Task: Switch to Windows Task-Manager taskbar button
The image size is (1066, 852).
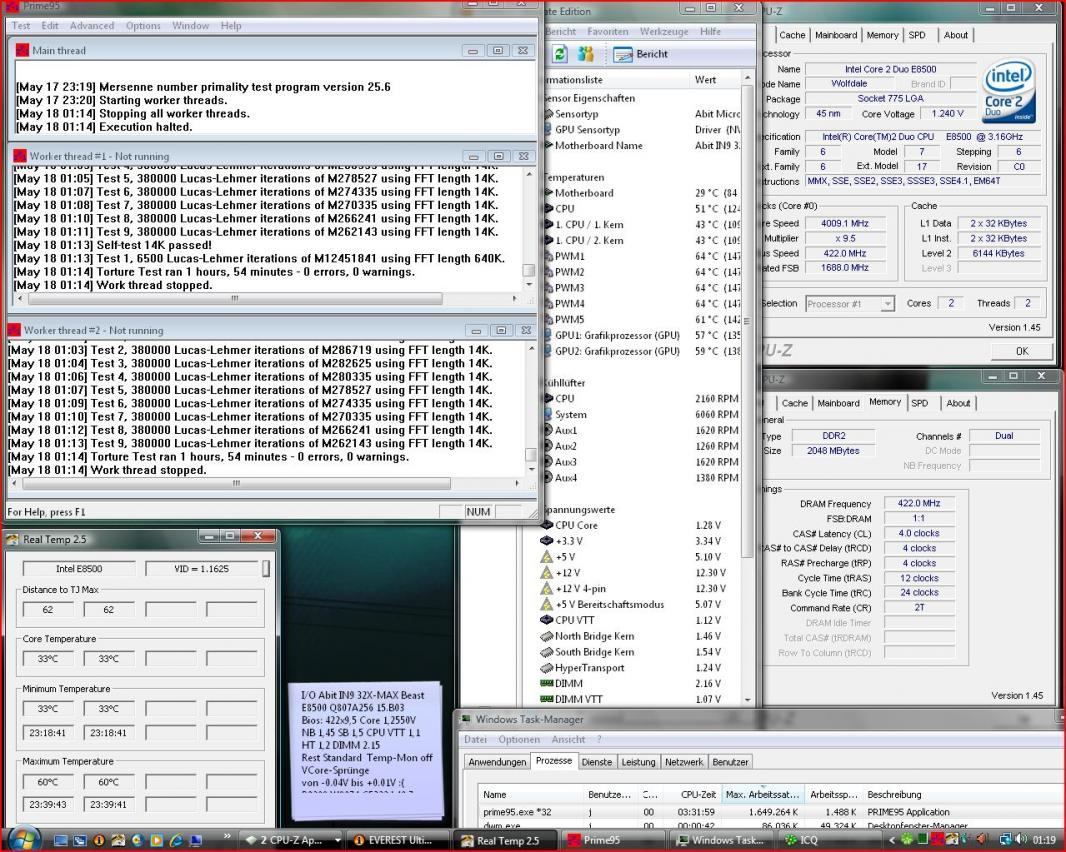Action: (721, 840)
